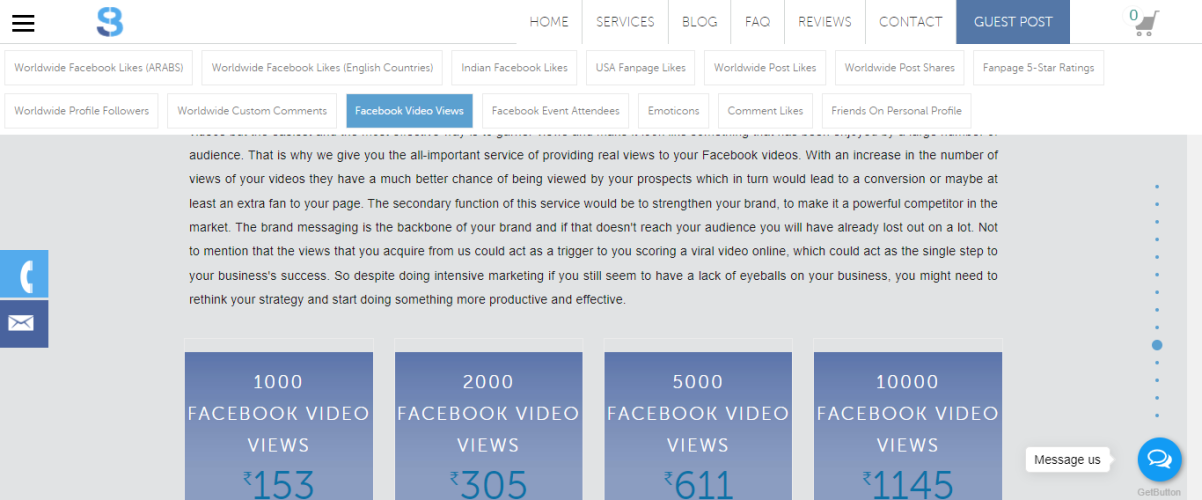Click the blue S site logo
The image size is (1202, 500).
(x=110, y=22)
